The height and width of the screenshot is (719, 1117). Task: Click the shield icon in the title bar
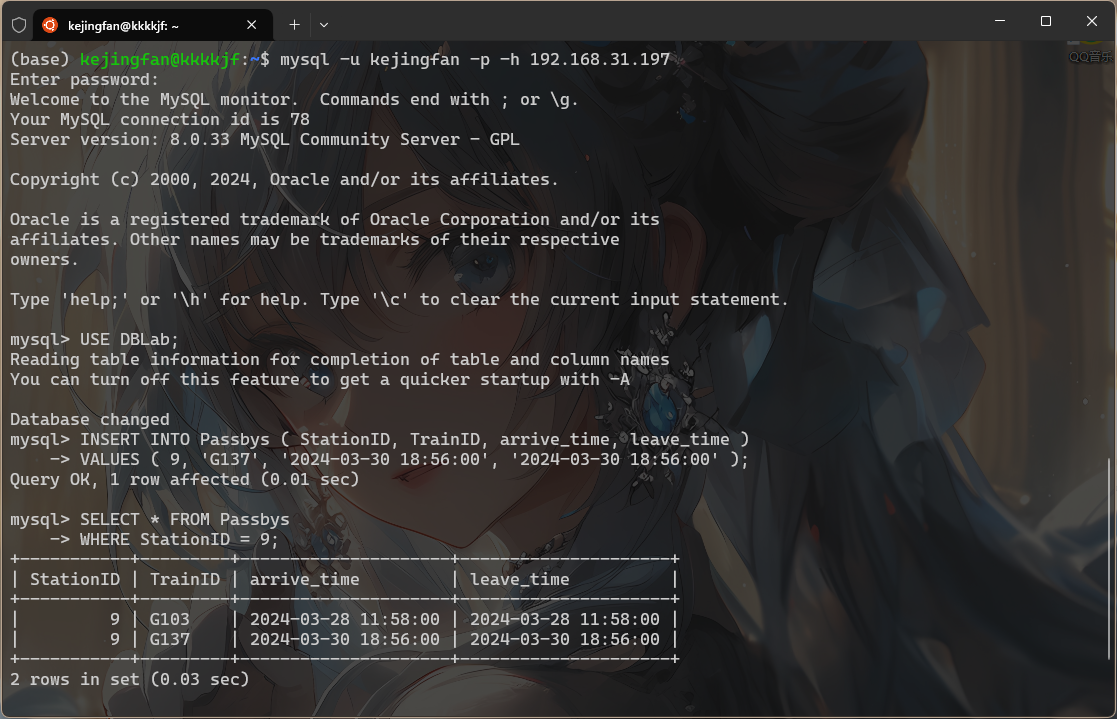pos(19,24)
